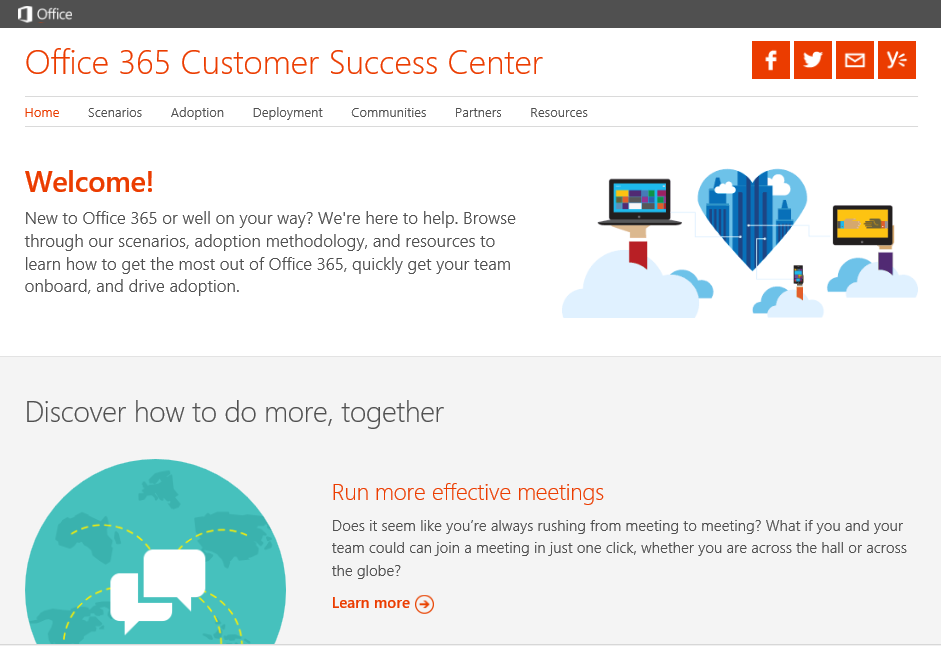Click the arrow circle beside Learn more
The width and height of the screenshot is (941, 646).
coord(425,604)
